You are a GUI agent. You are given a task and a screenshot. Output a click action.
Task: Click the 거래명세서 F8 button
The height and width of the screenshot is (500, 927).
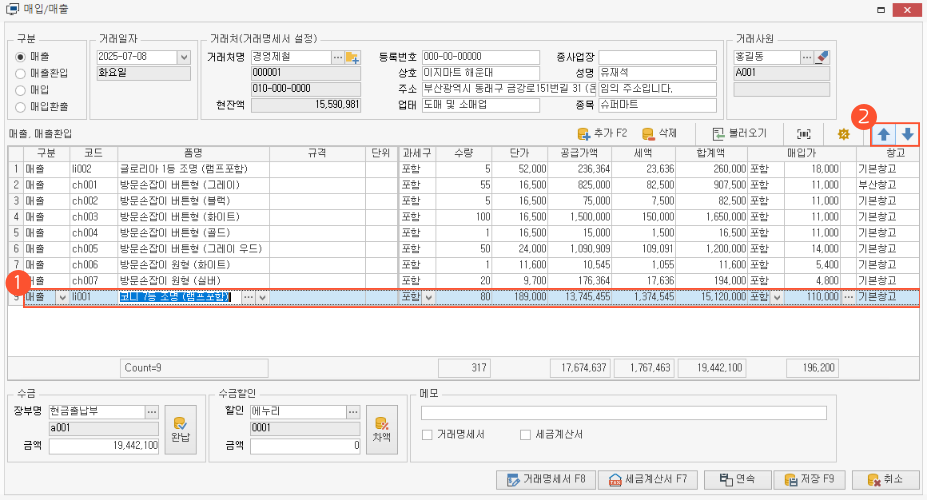click(546, 480)
